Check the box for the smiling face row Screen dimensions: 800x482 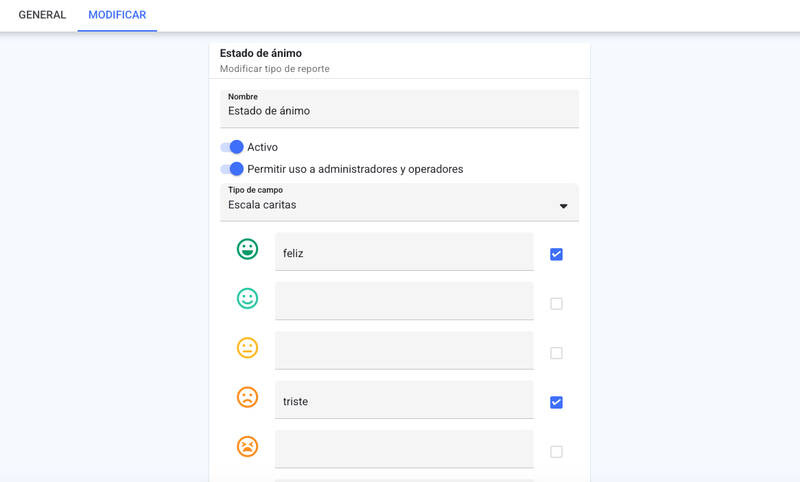point(556,303)
